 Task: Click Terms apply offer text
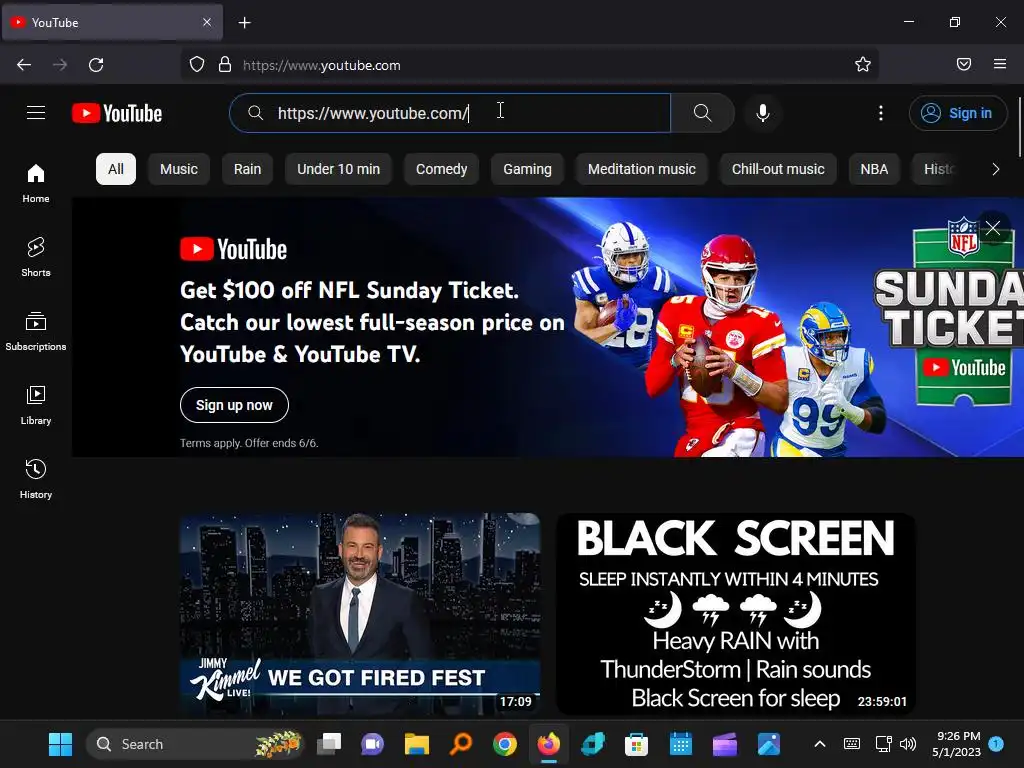249,443
